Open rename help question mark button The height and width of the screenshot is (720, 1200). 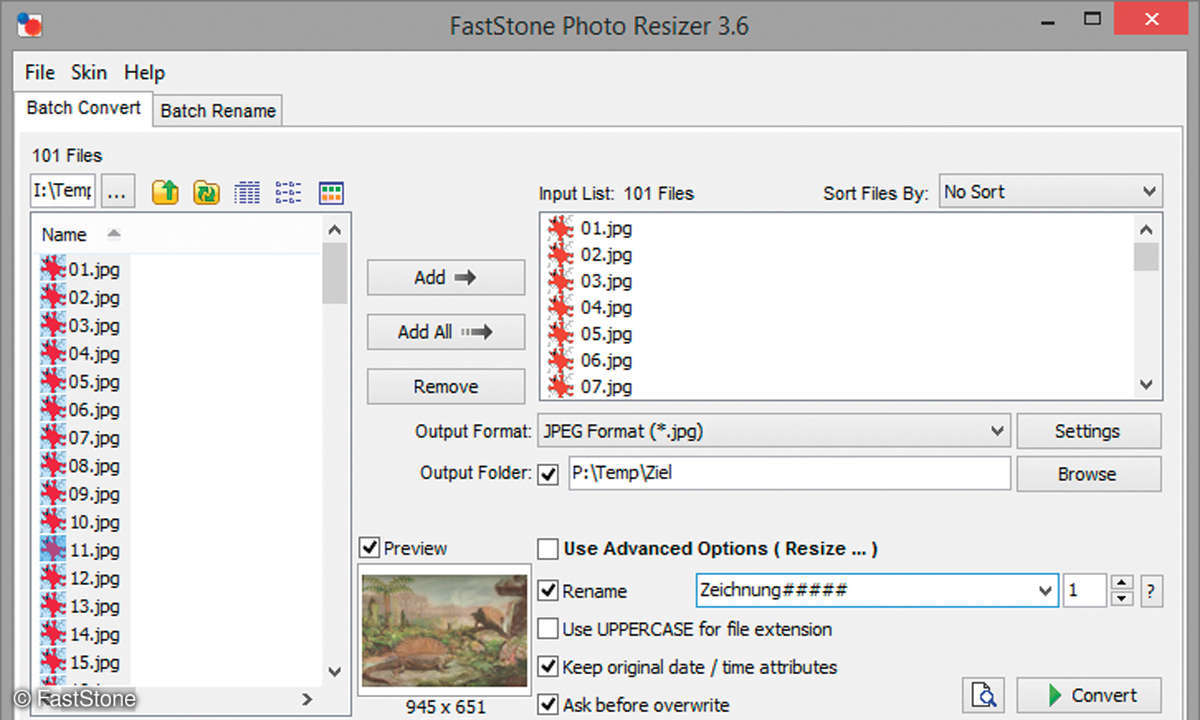tap(1151, 591)
